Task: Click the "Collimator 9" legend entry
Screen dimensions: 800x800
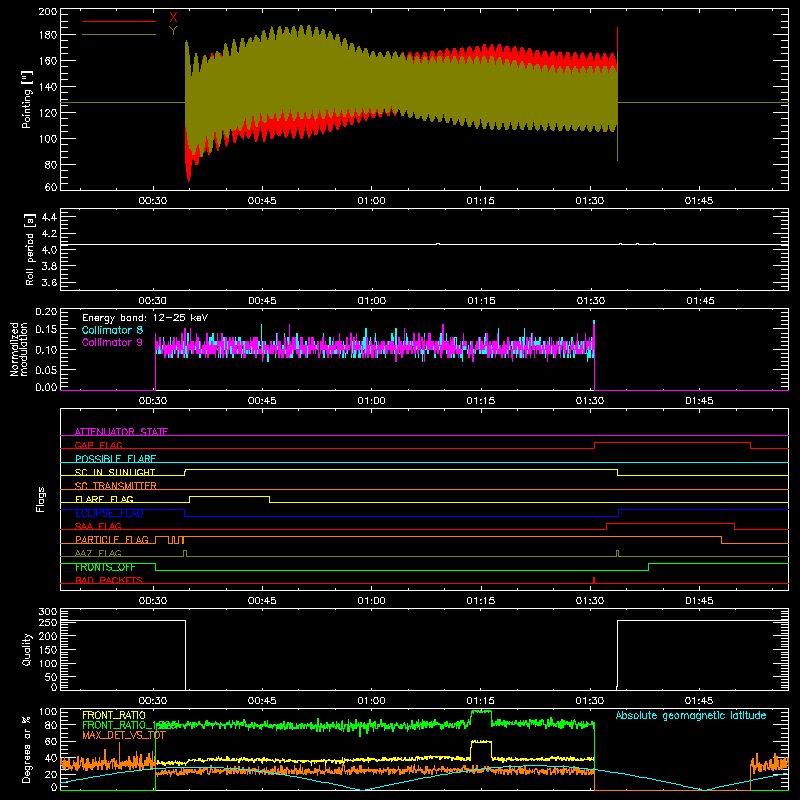Action: pos(112,342)
